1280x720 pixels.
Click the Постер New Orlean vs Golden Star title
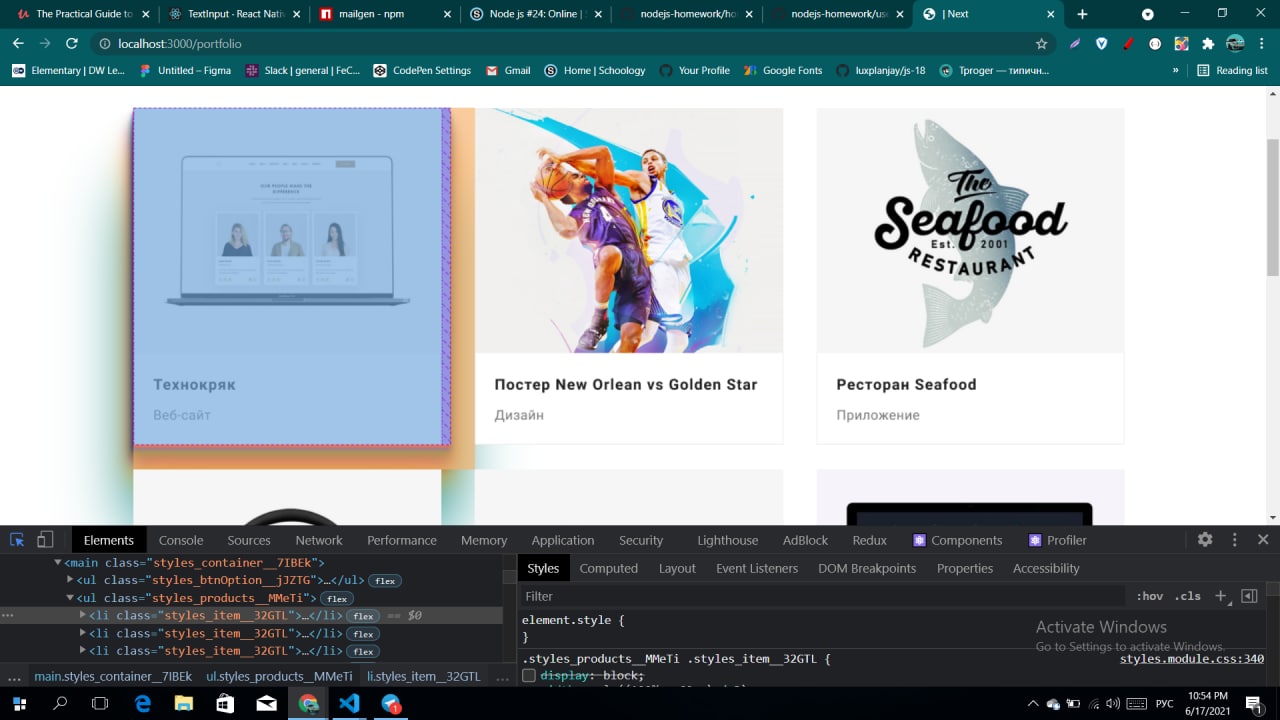coord(626,385)
